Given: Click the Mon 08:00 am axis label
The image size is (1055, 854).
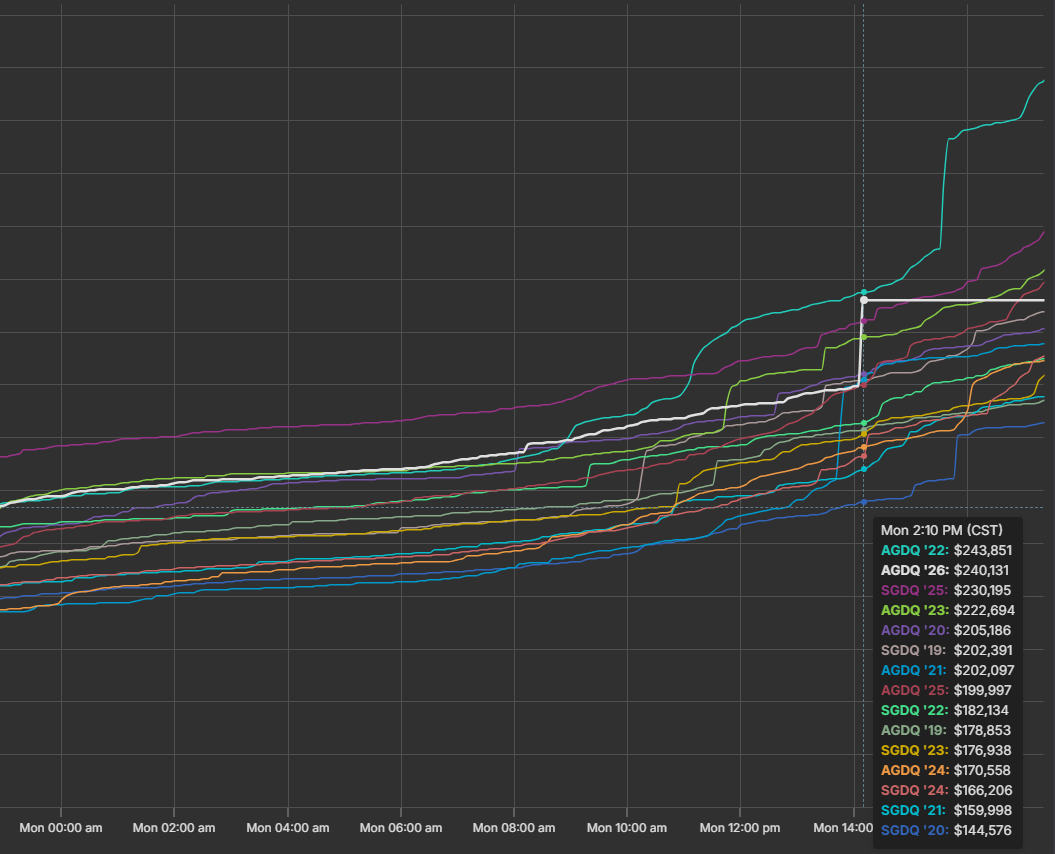Looking at the screenshot, I should 513,828.
